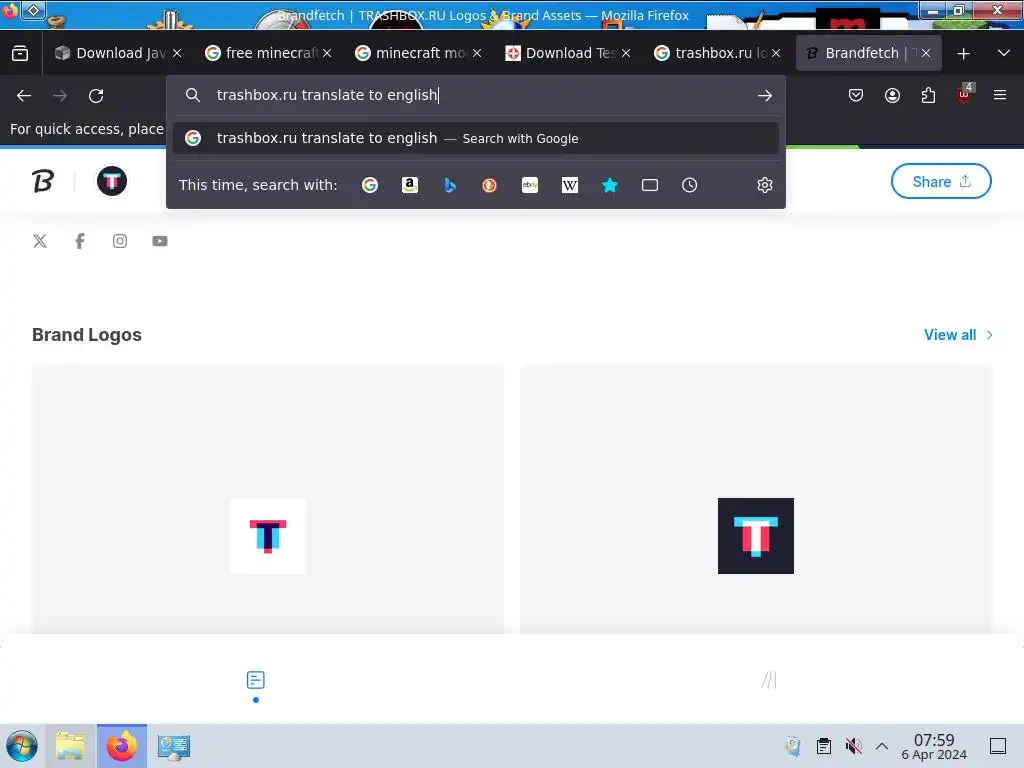Image resolution: width=1024 pixels, height=768 pixels.
Task: Search with Amazon from the one-off search row
Action: pos(409,185)
